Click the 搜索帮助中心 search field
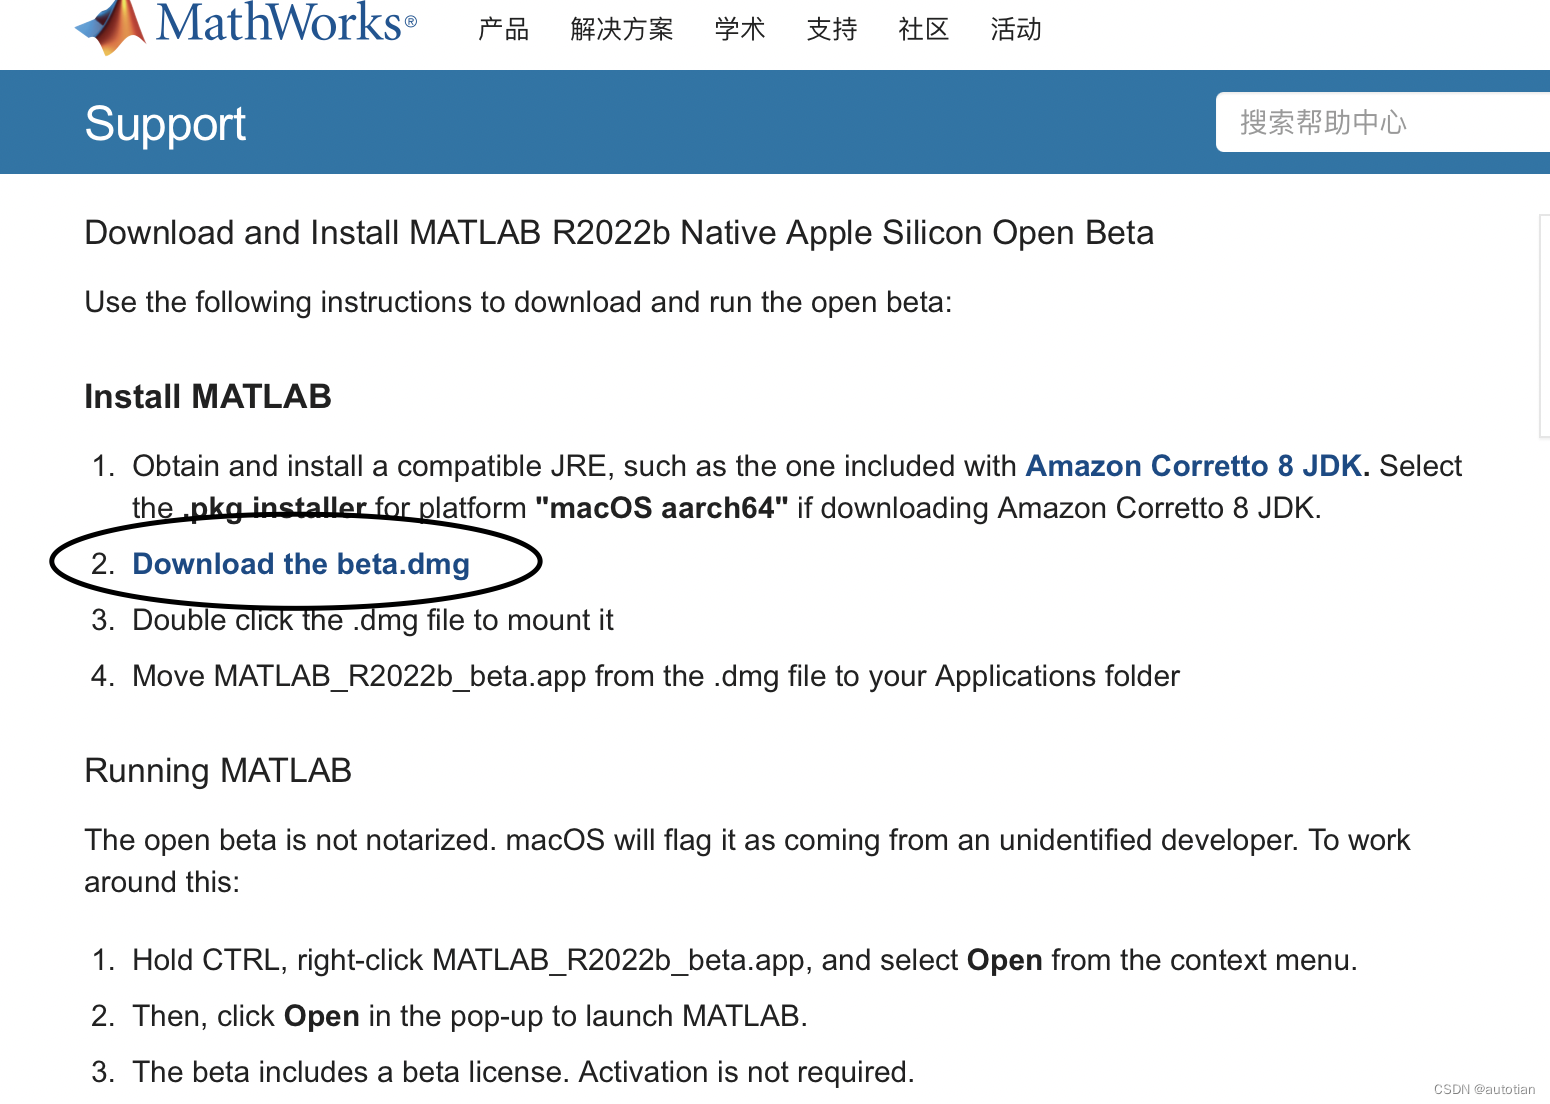 pyautogui.click(x=1380, y=121)
